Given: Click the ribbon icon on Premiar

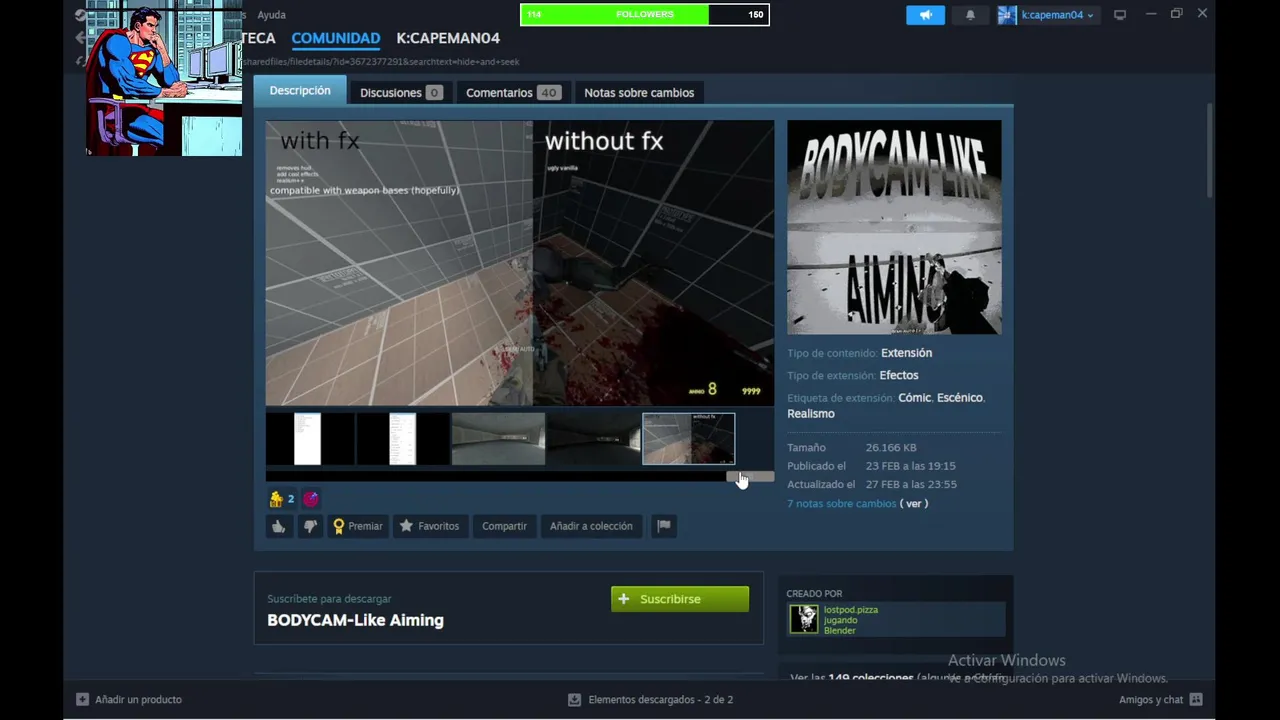Looking at the screenshot, I should pos(339,526).
